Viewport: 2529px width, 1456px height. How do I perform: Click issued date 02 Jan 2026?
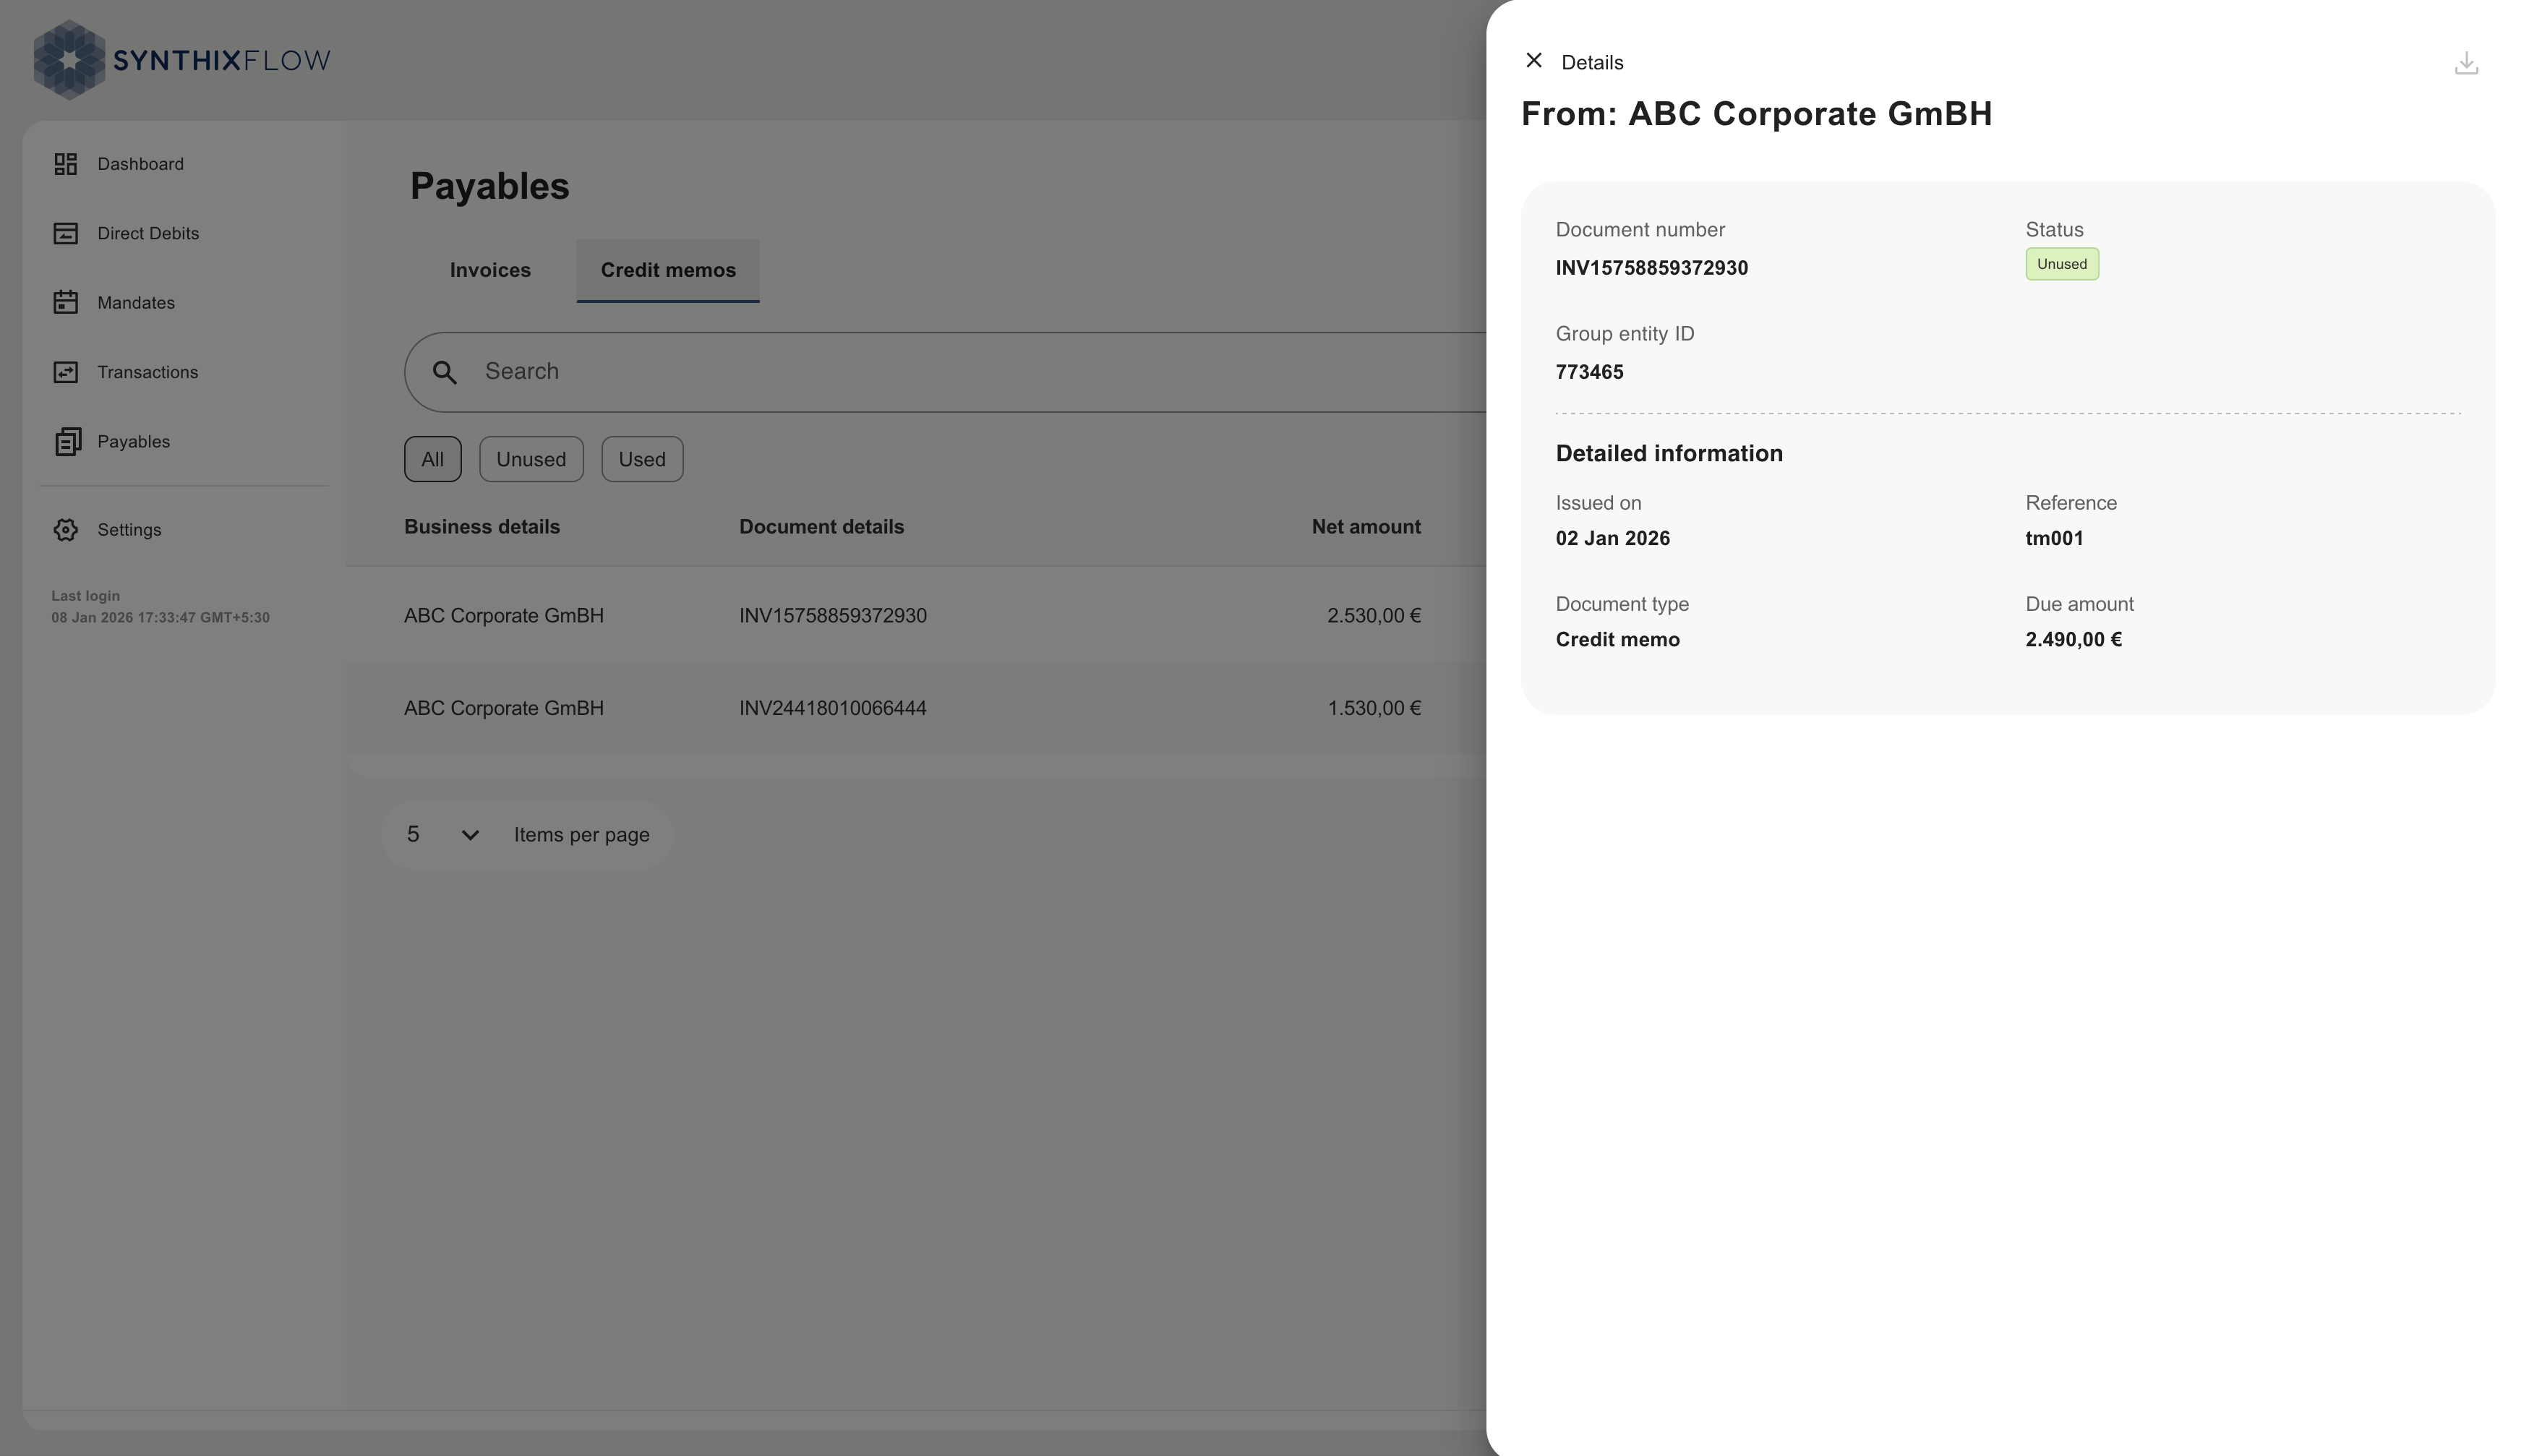pyautogui.click(x=1613, y=538)
